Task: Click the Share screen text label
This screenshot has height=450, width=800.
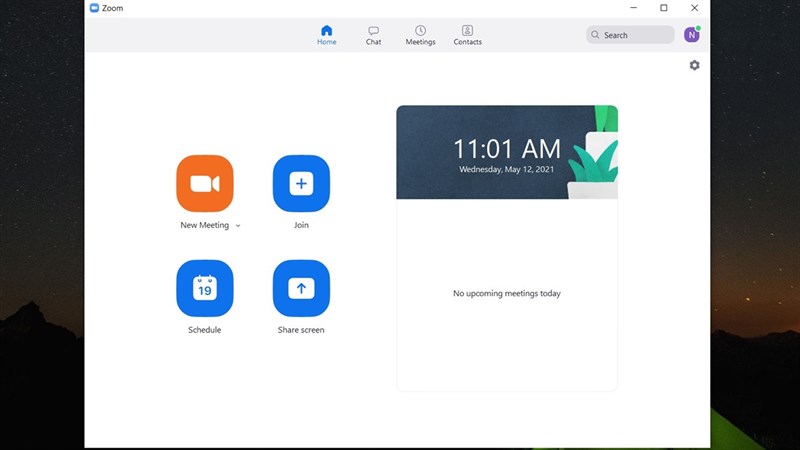Action: click(x=301, y=330)
